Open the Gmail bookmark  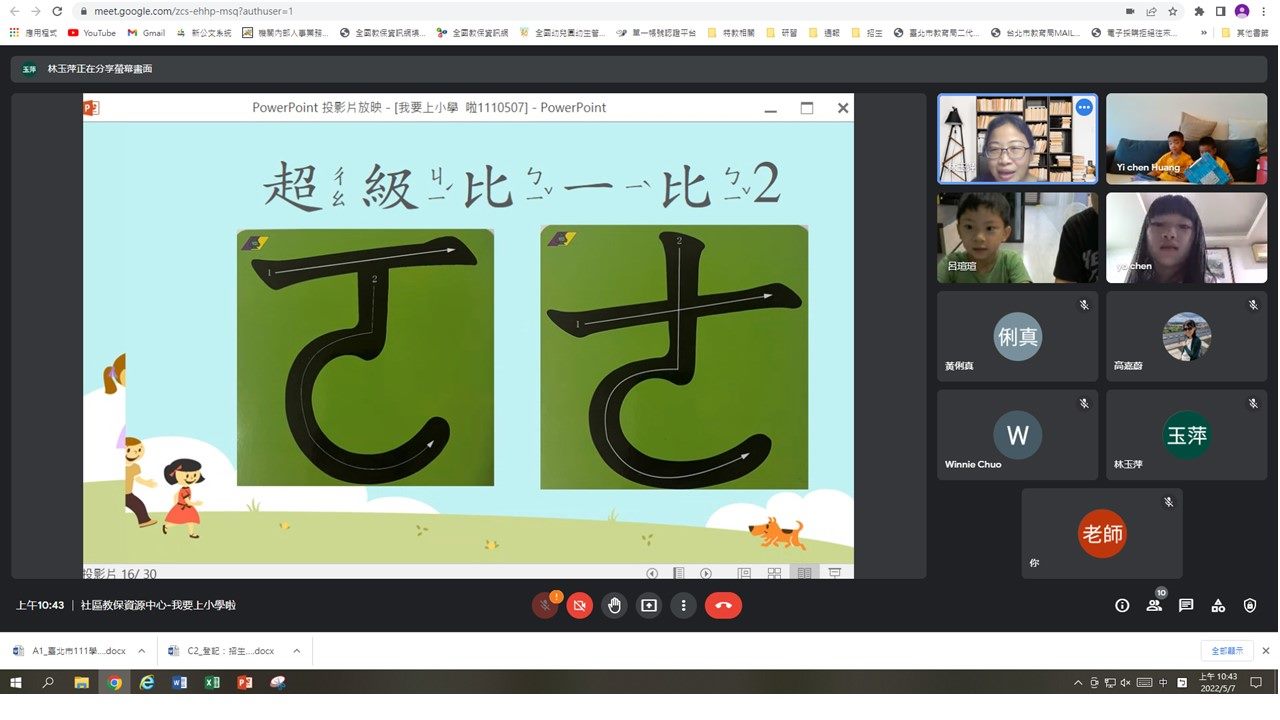coord(146,33)
